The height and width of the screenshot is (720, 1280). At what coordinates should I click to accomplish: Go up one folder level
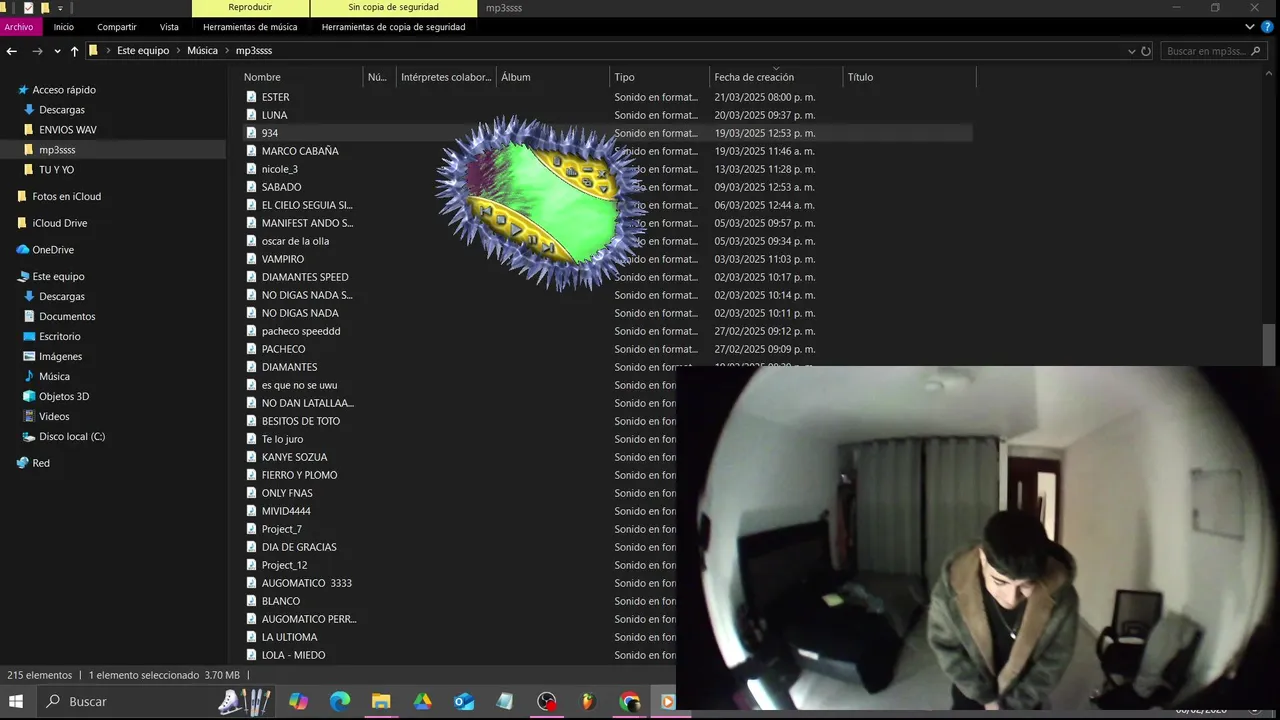(74, 51)
